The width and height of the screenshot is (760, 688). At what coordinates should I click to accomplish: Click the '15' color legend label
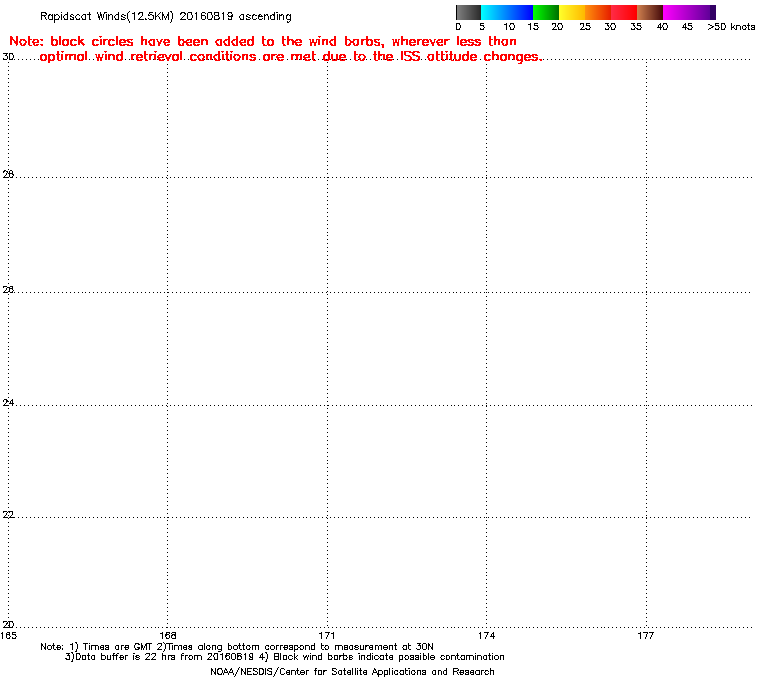click(533, 27)
